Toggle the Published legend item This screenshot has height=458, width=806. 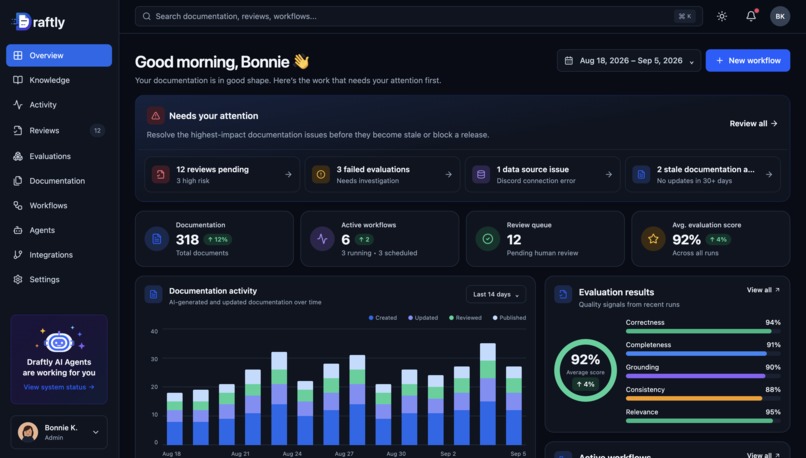pyautogui.click(x=509, y=318)
